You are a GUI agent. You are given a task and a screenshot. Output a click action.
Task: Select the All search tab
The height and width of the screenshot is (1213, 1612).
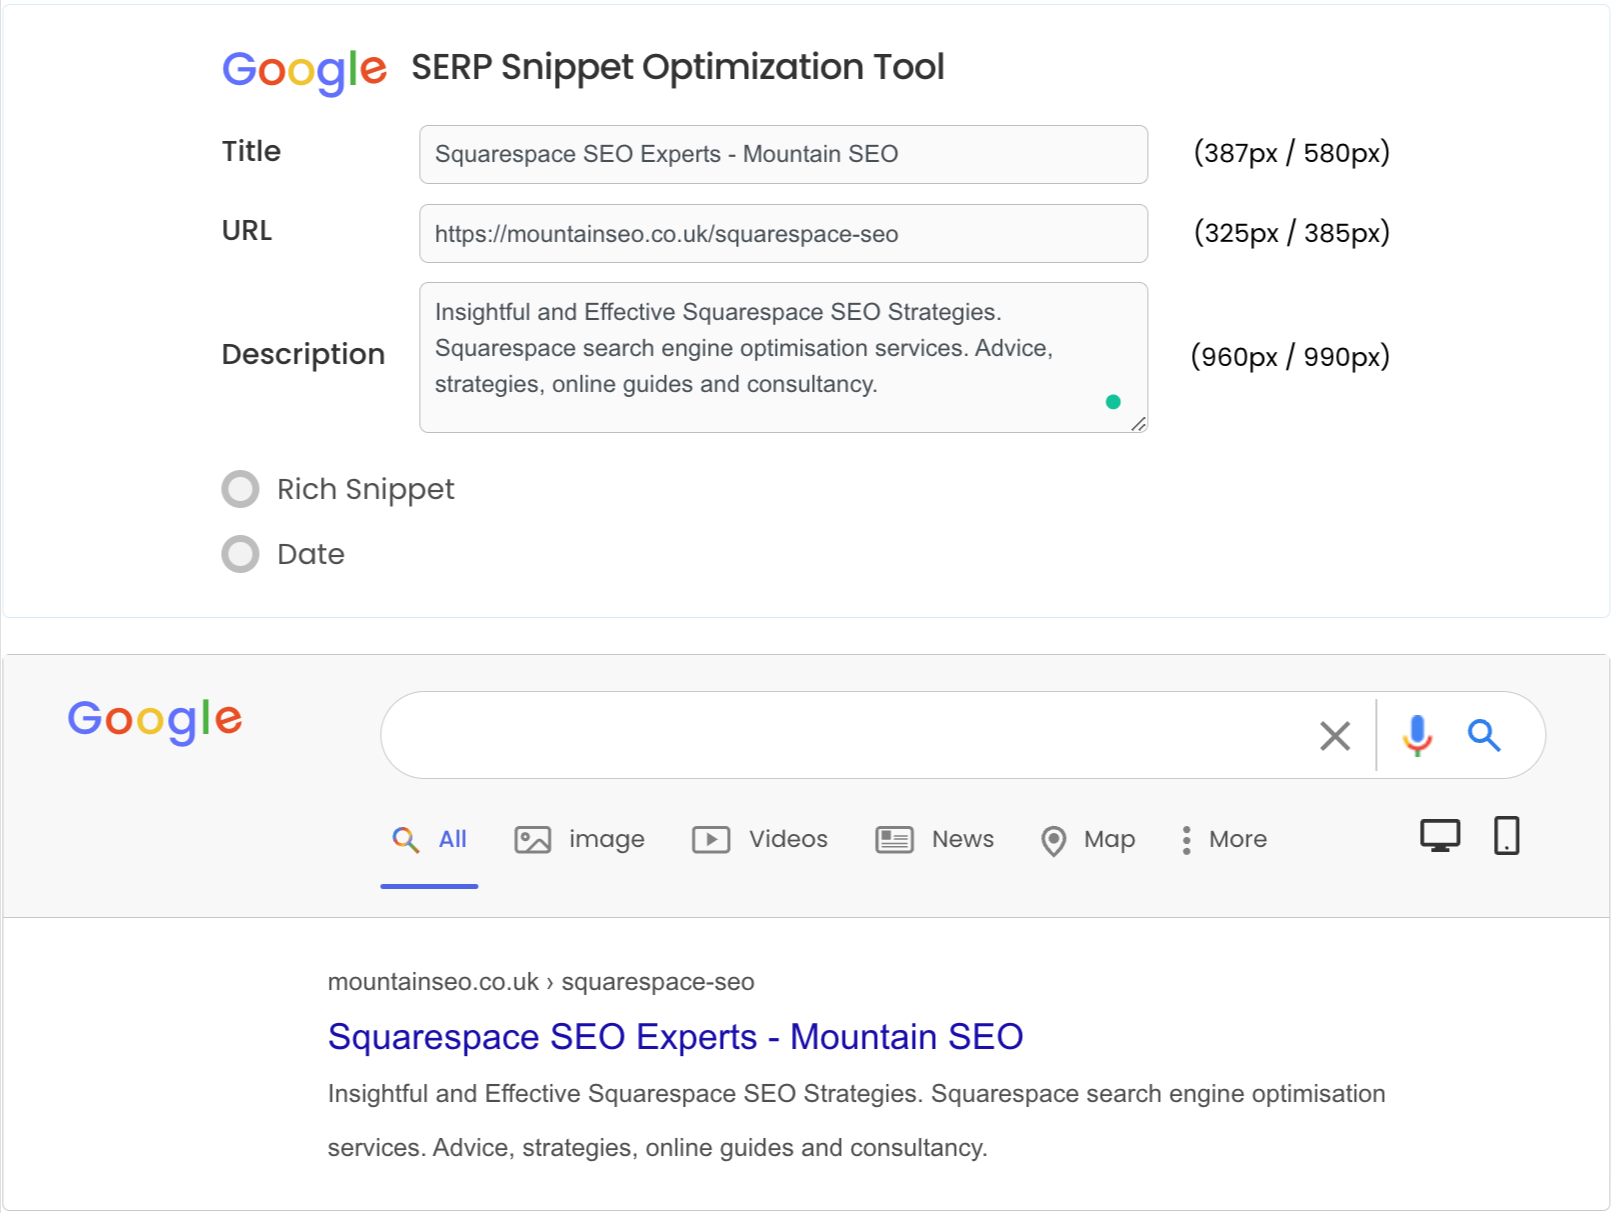tap(429, 840)
